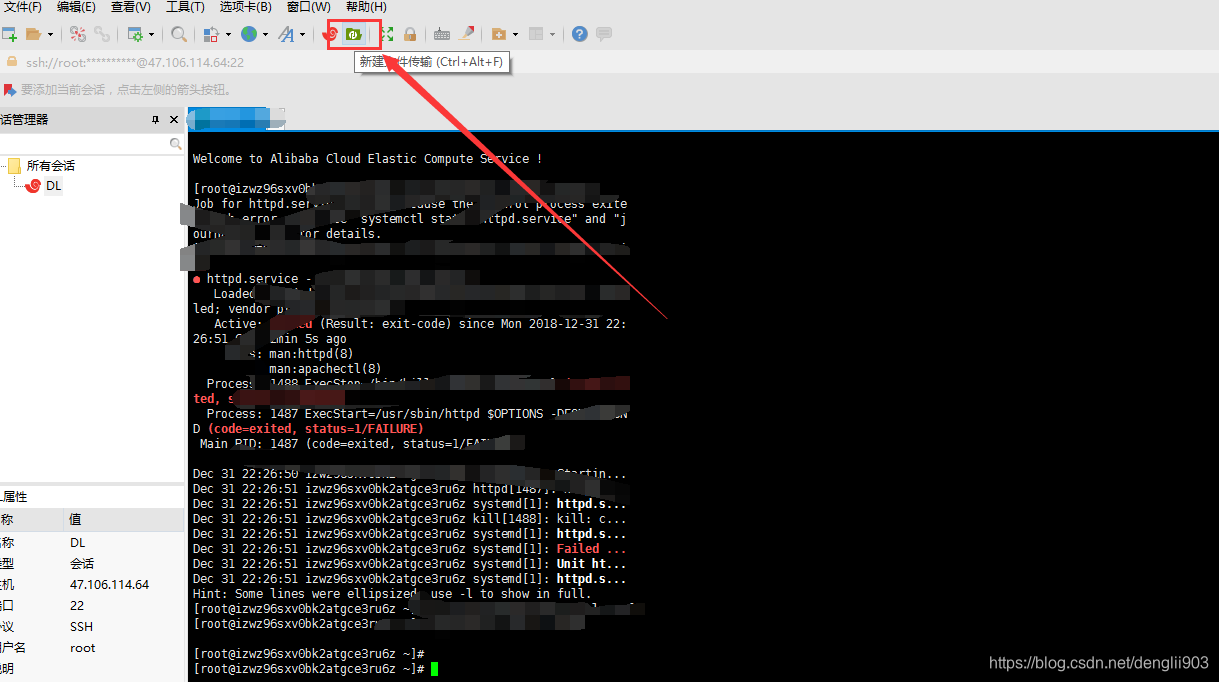The width and height of the screenshot is (1219, 682).
Task: Select the 所有会话 folder in tree
Action: pyautogui.click(x=50, y=166)
